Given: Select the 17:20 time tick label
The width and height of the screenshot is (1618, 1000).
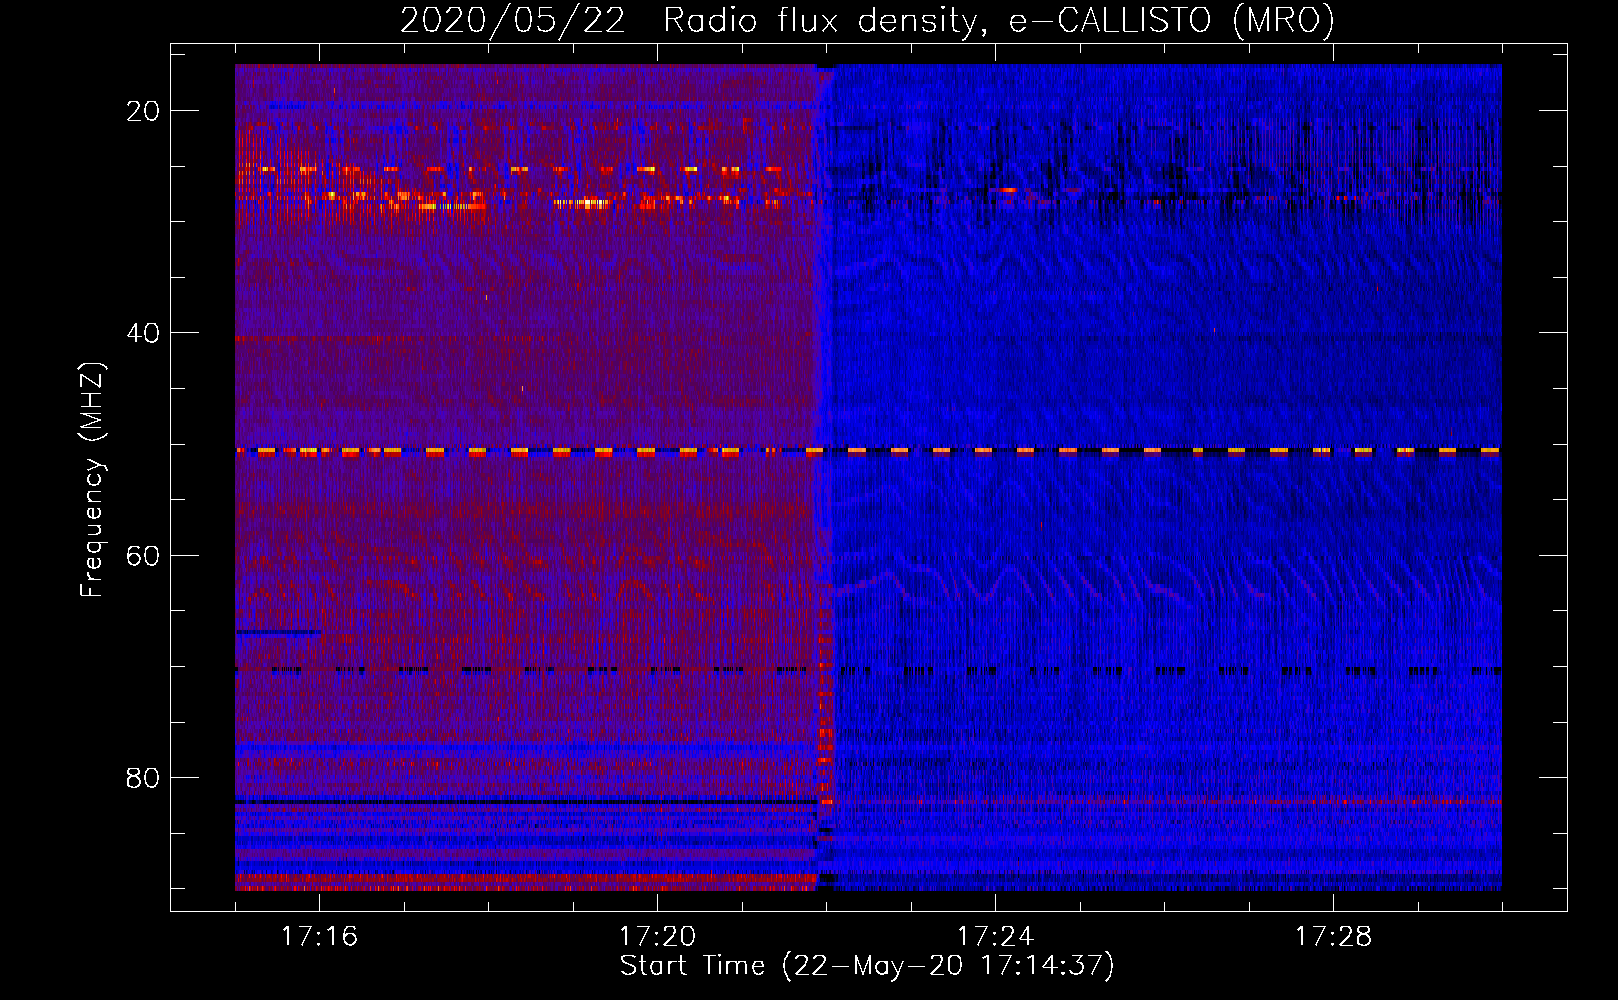Looking at the screenshot, I should (x=657, y=937).
